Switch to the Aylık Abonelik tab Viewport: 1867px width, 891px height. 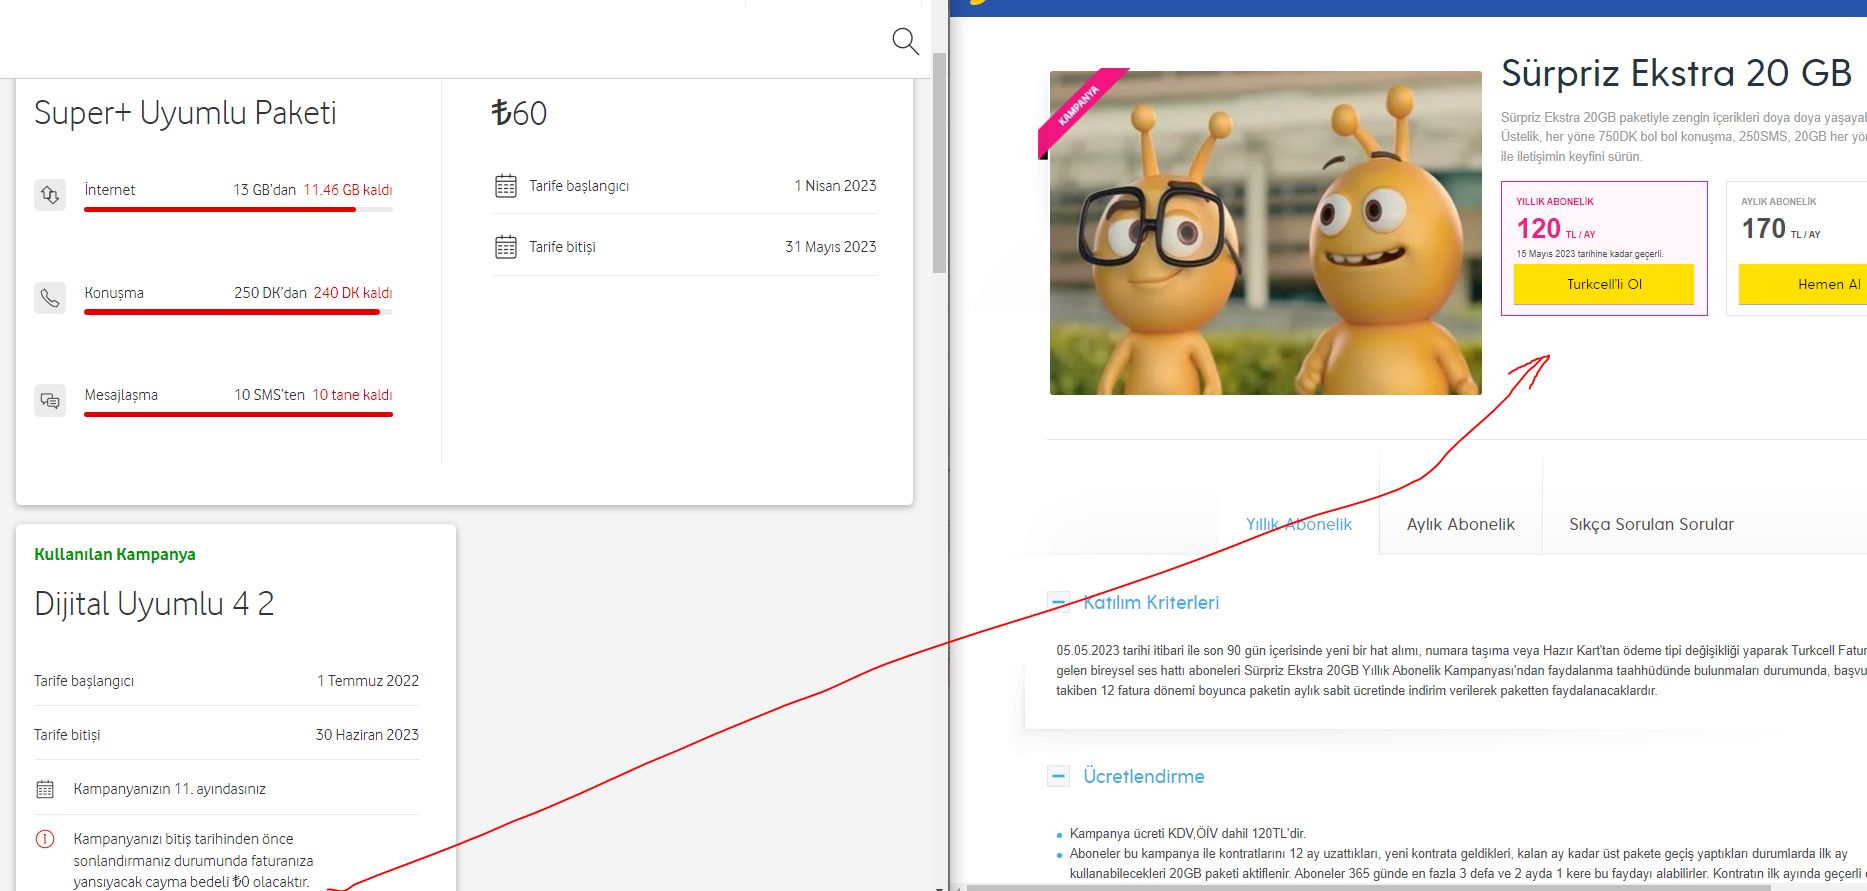[x=1460, y=524]
